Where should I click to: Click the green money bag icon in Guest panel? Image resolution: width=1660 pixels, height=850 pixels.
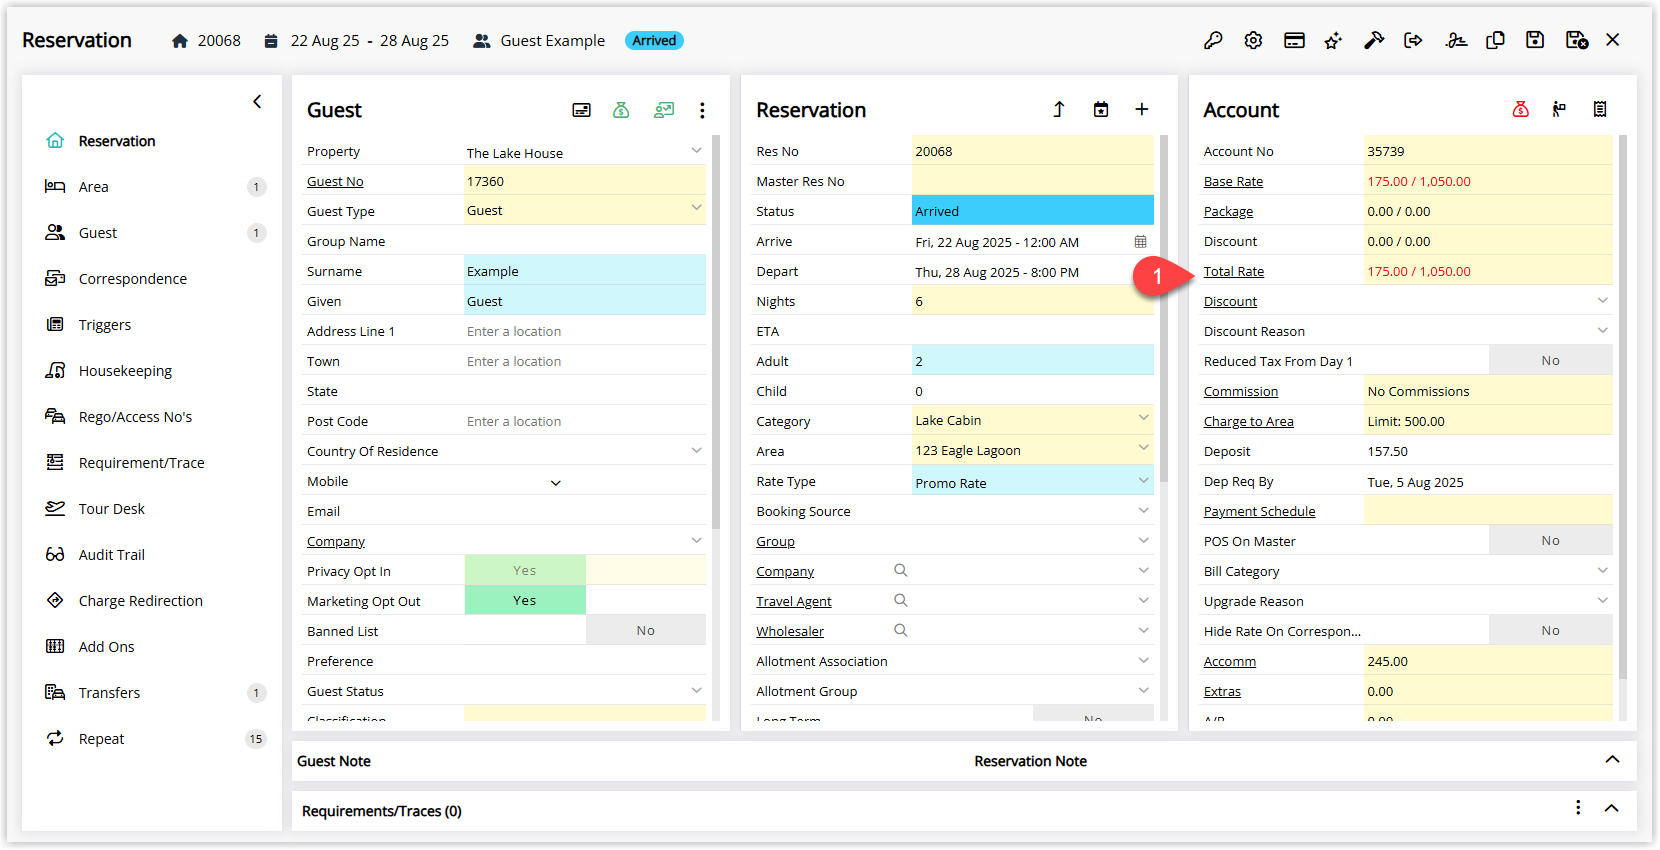point(621,110)
